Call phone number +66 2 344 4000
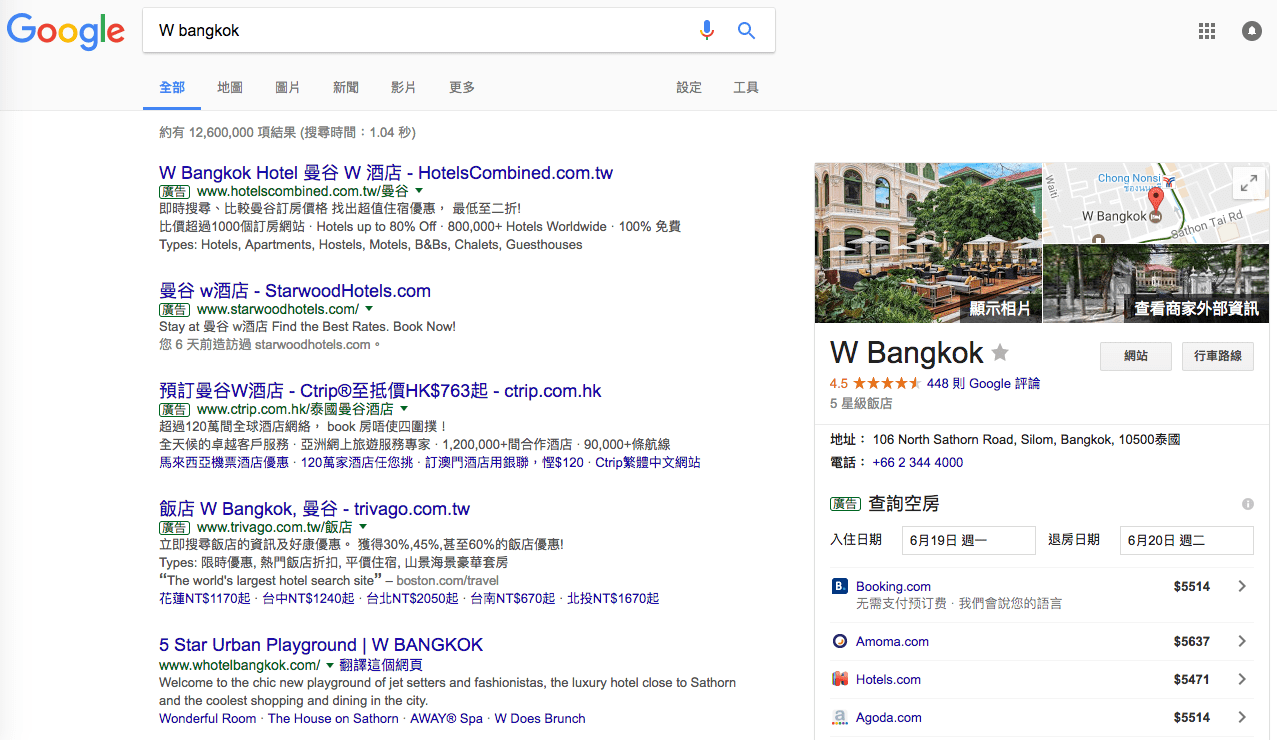Image resolution: width=1277 pixels, height=740 pixels. click(x=918, y=462)
